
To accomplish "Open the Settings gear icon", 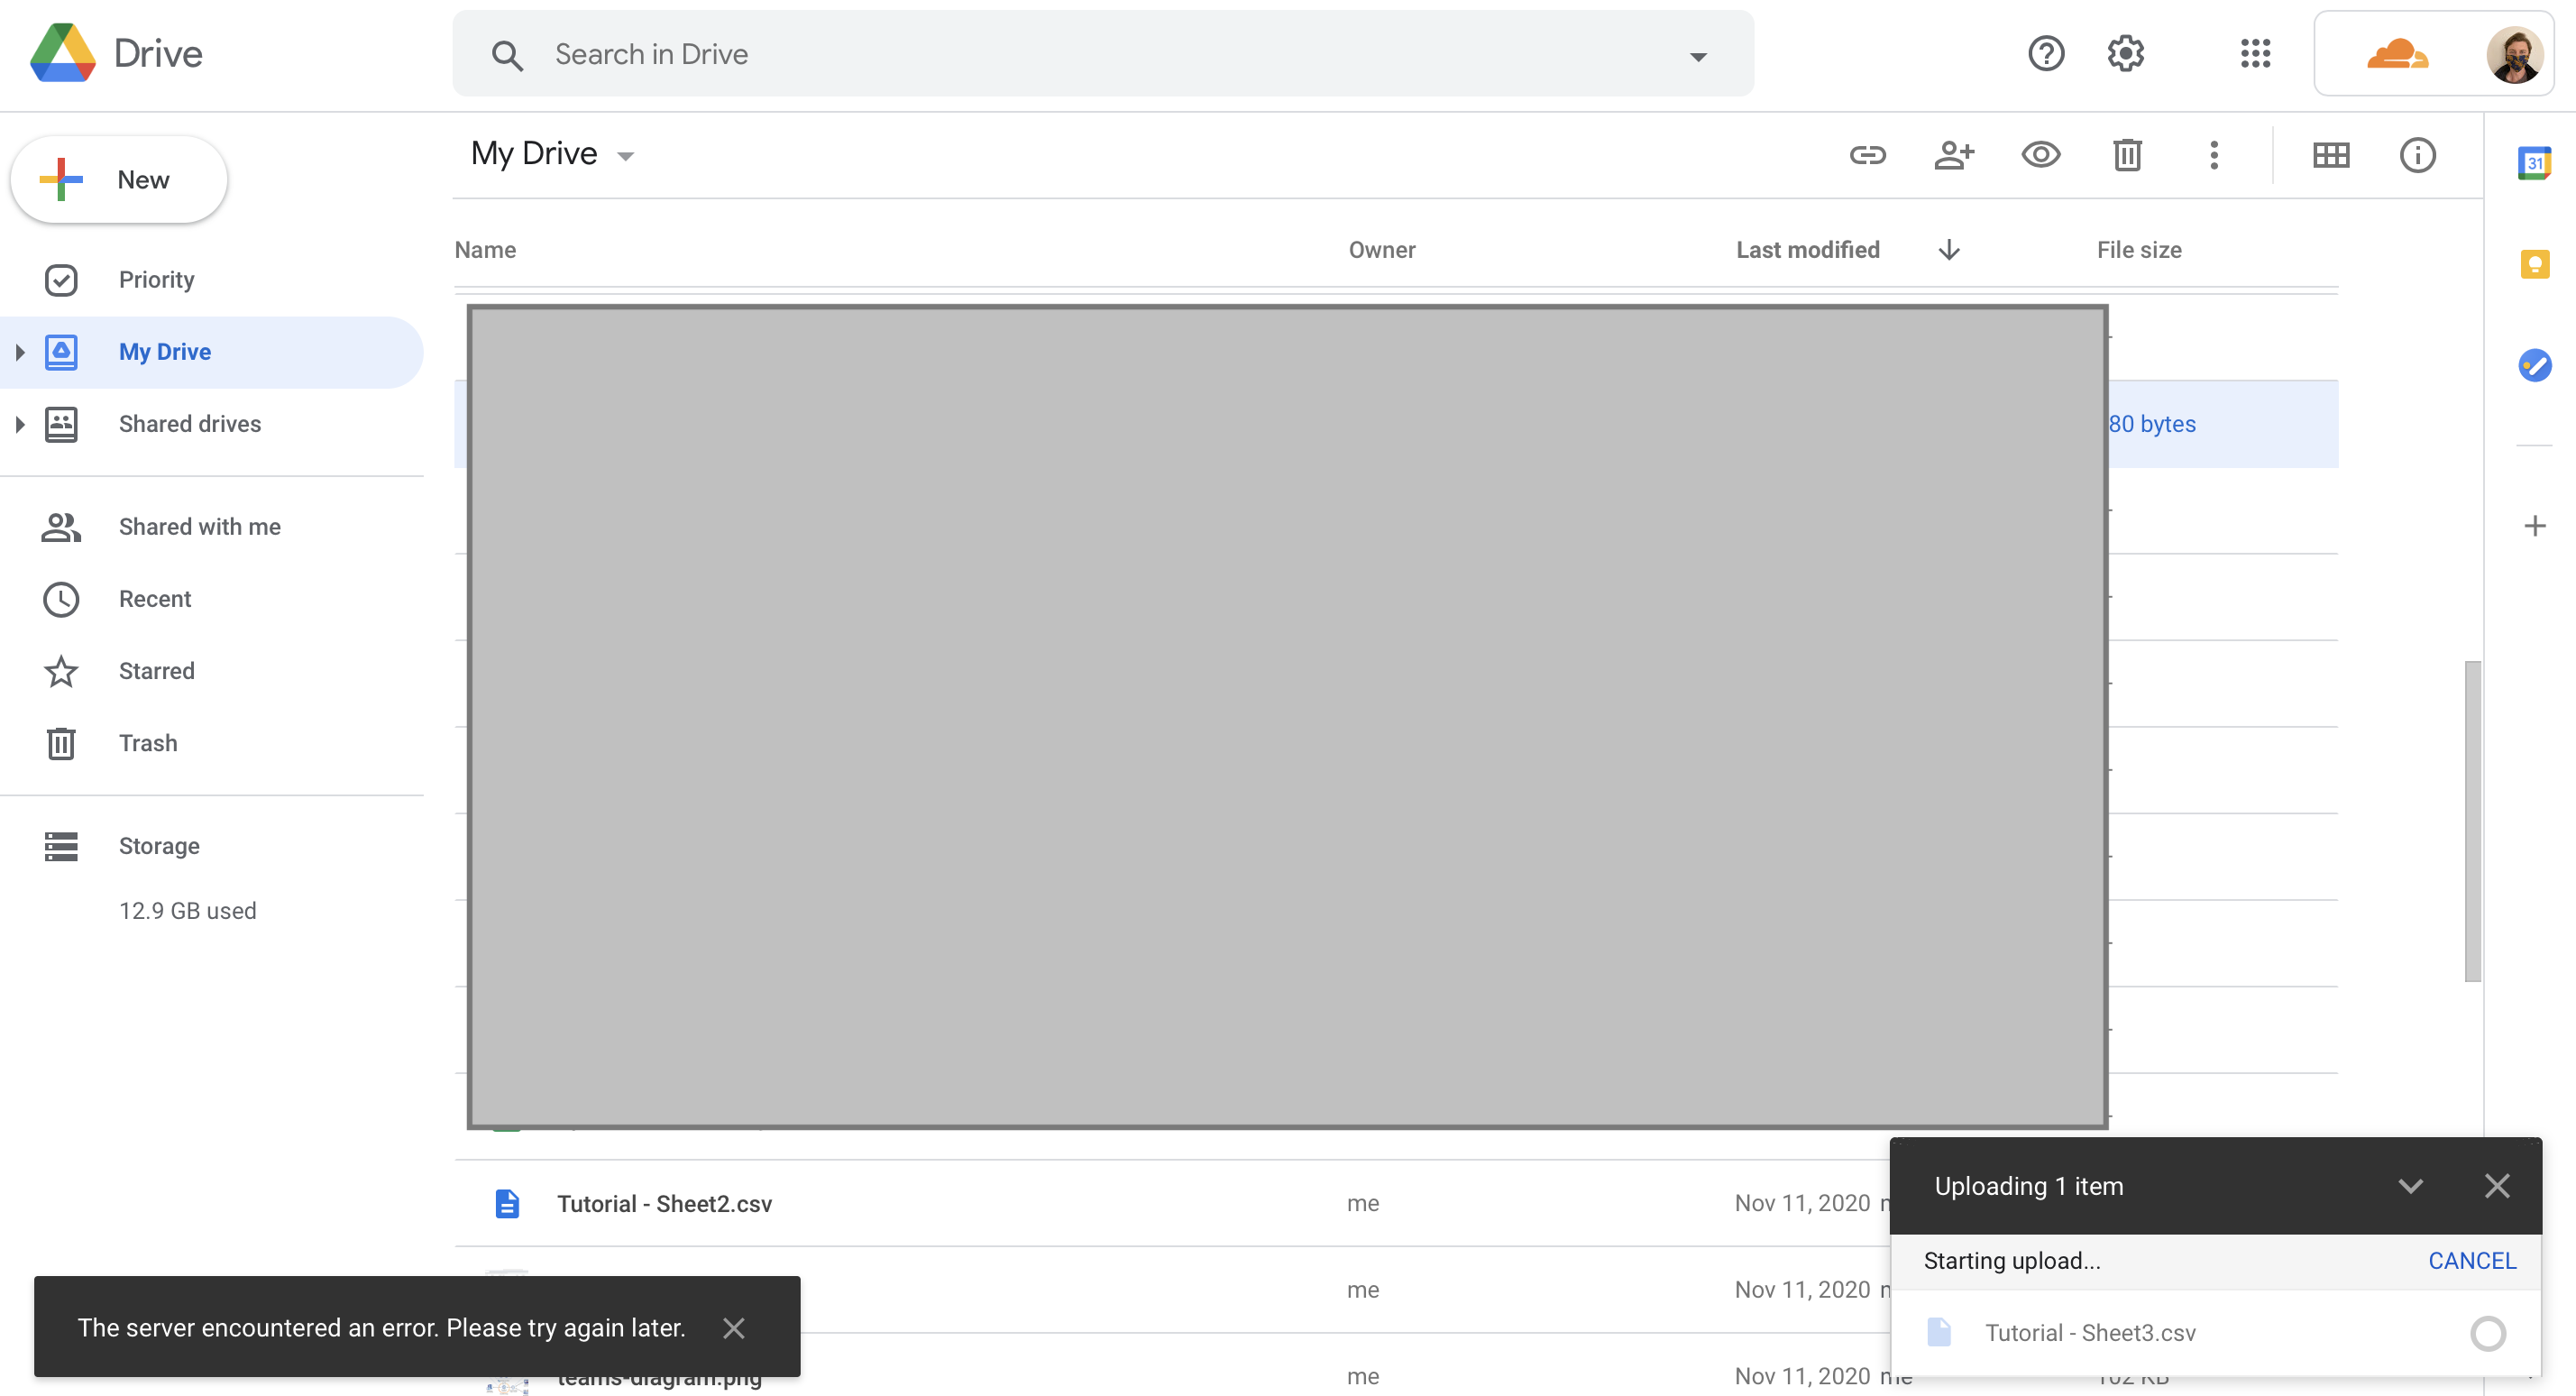I will tap(2126, 54).
